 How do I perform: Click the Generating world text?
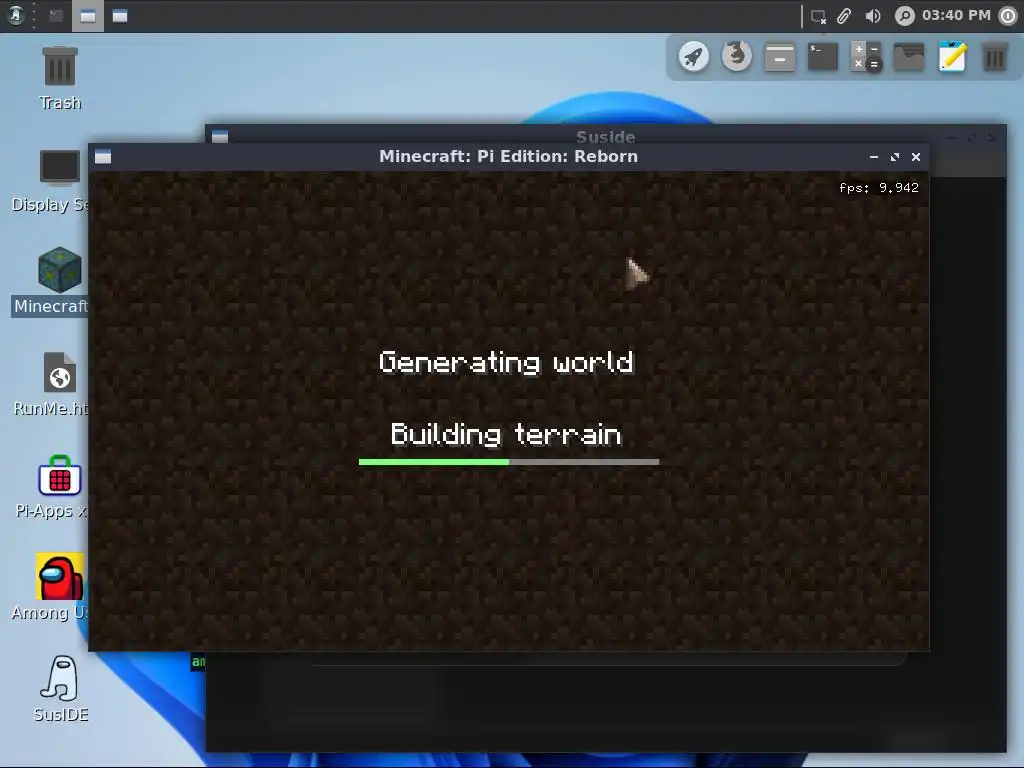(x=506, y=362)
